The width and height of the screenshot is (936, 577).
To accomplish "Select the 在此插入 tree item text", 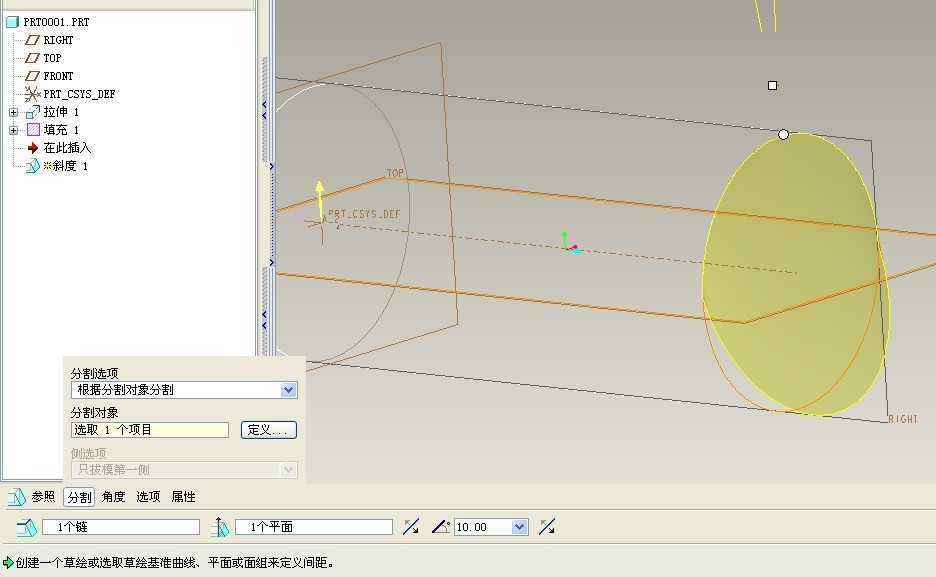I will coord(67,147).
